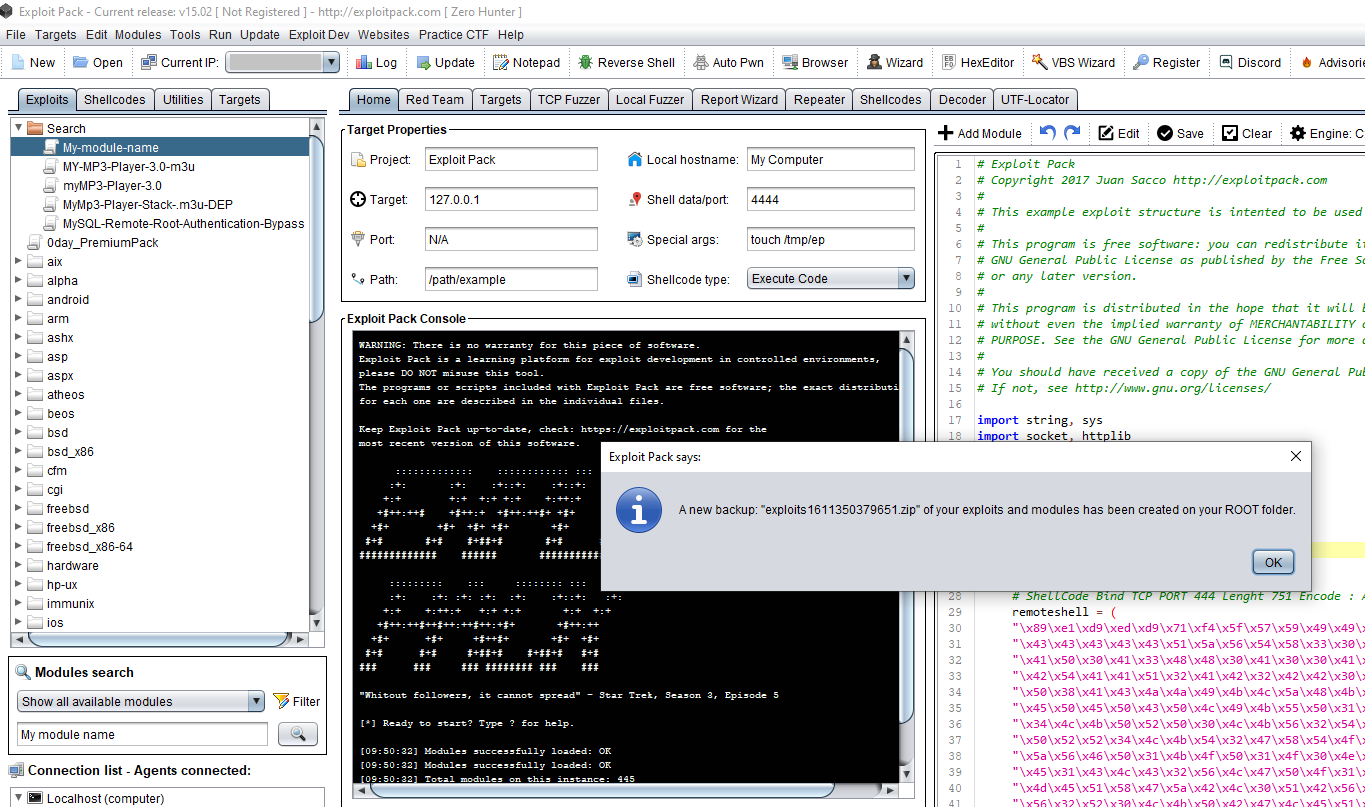Viewport: 1365px width, 807px height.
Task: Launch the HexEditor from the toolbar
Action: pyautogui.click(x=977, y=62)
